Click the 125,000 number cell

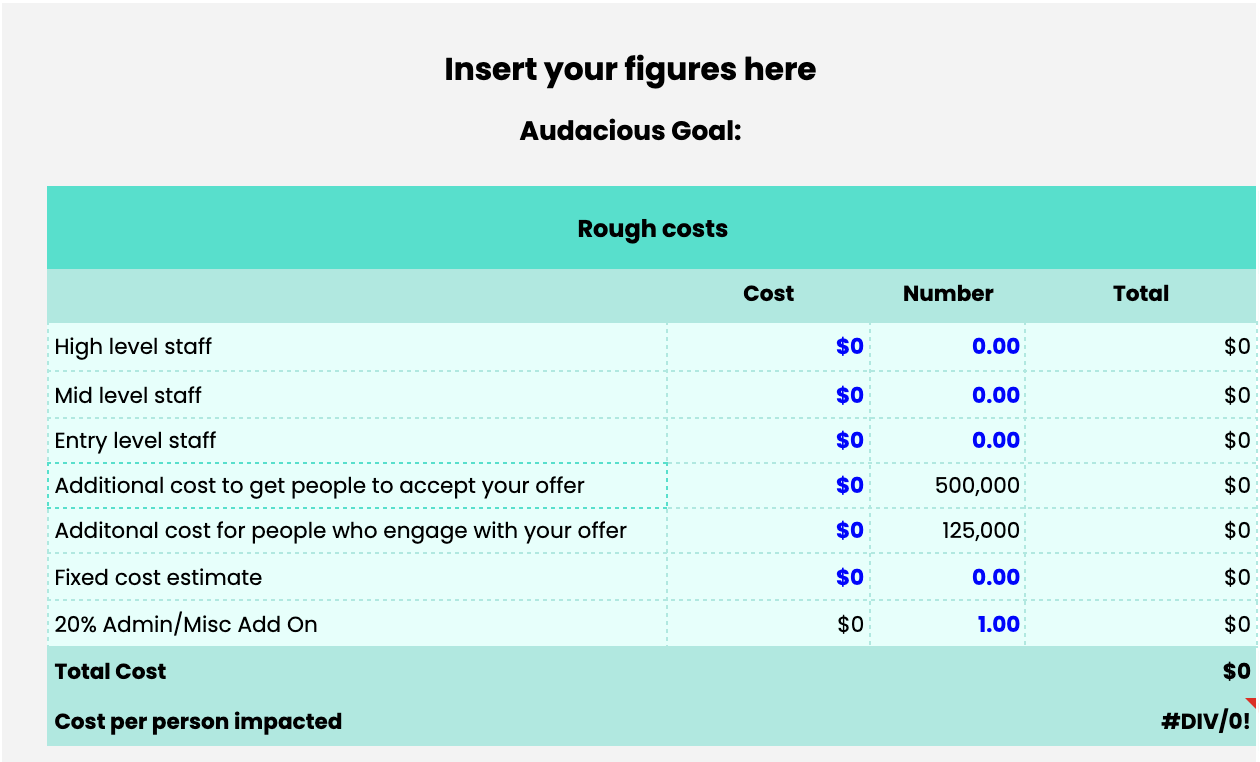[948, 531]
